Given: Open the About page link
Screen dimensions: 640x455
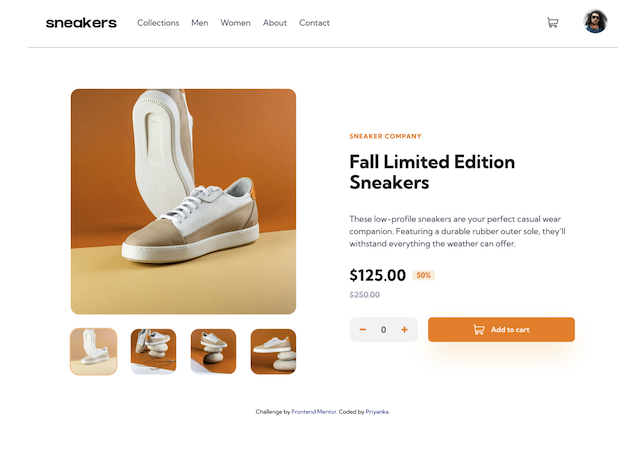Looking at the screenshot, I should [275, 23].
